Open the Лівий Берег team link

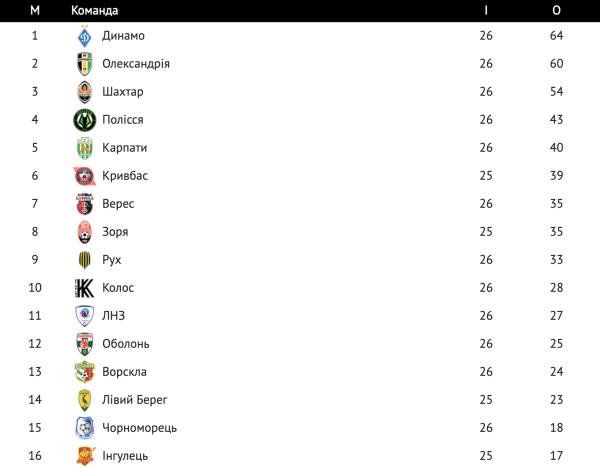tap(135, 400)
